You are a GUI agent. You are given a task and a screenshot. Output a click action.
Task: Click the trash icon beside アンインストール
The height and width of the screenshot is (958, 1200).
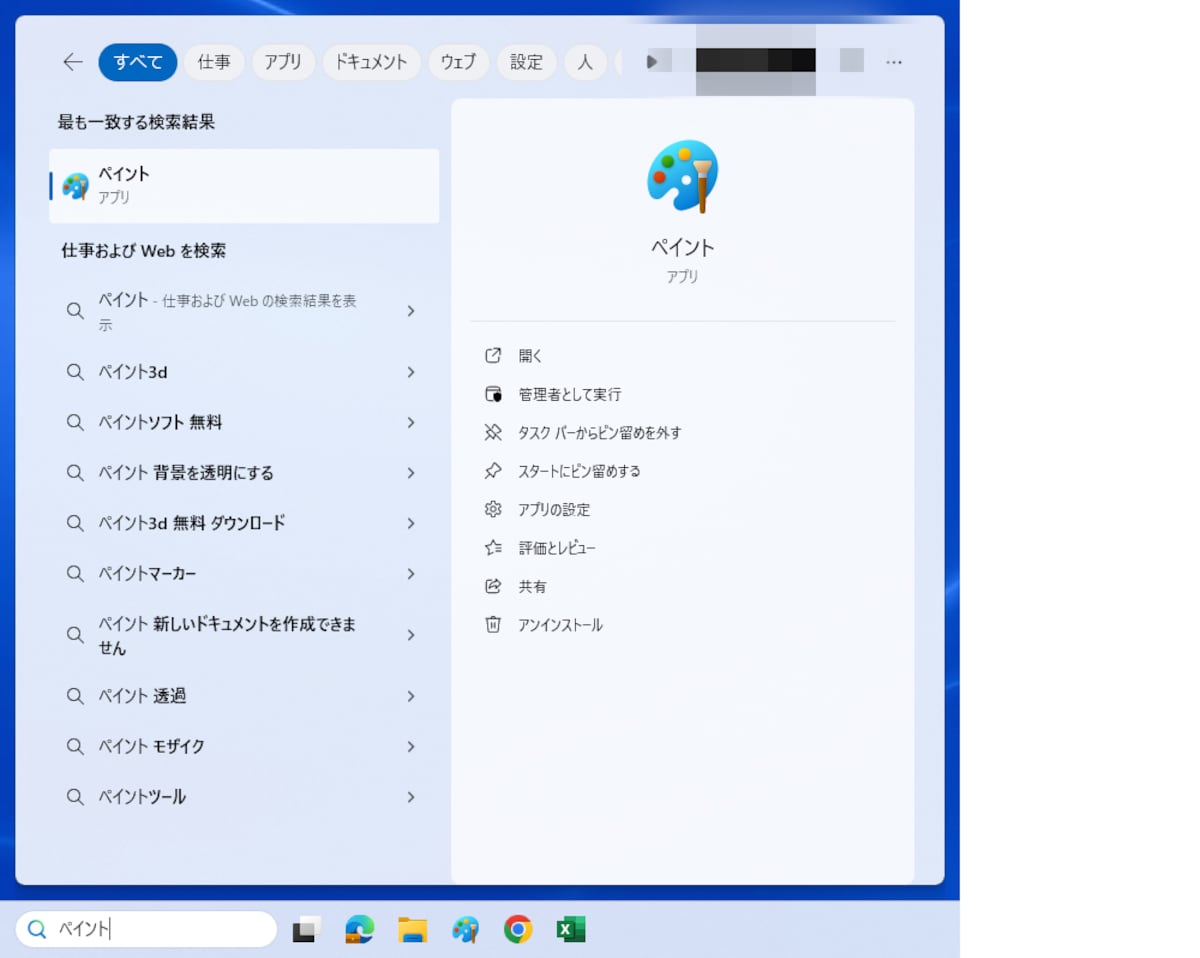(x=492, y=625)
